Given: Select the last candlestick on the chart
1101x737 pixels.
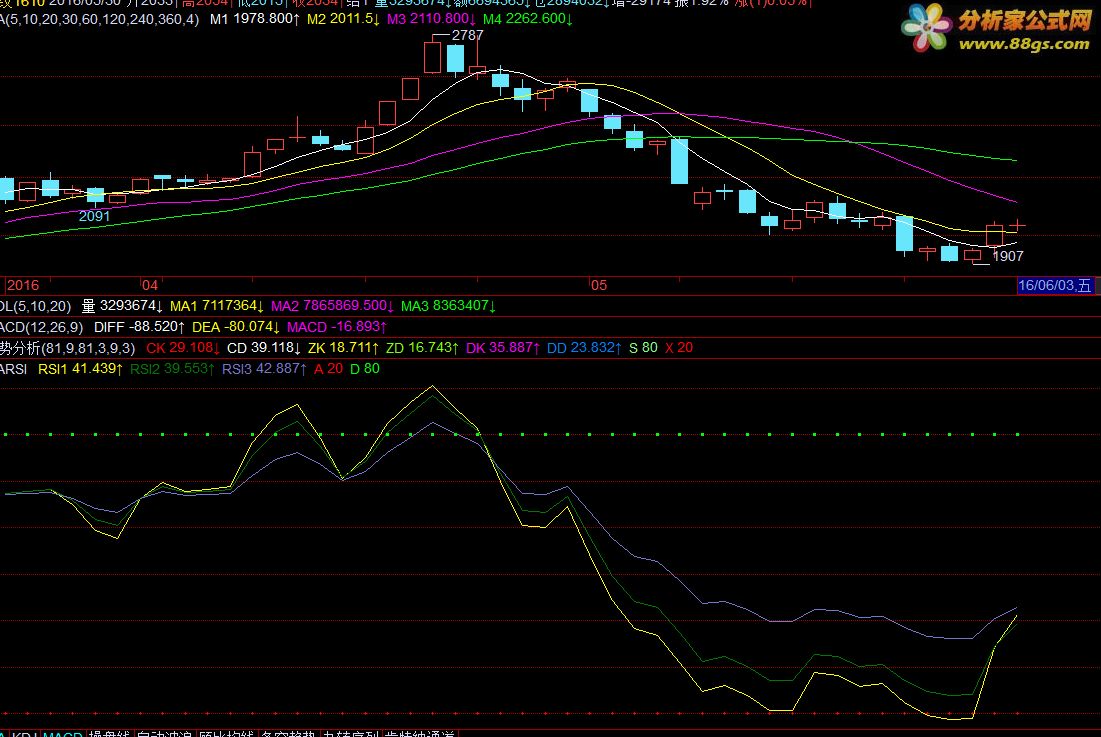Looking at the screenshot, I should [x=1017, y=225].
